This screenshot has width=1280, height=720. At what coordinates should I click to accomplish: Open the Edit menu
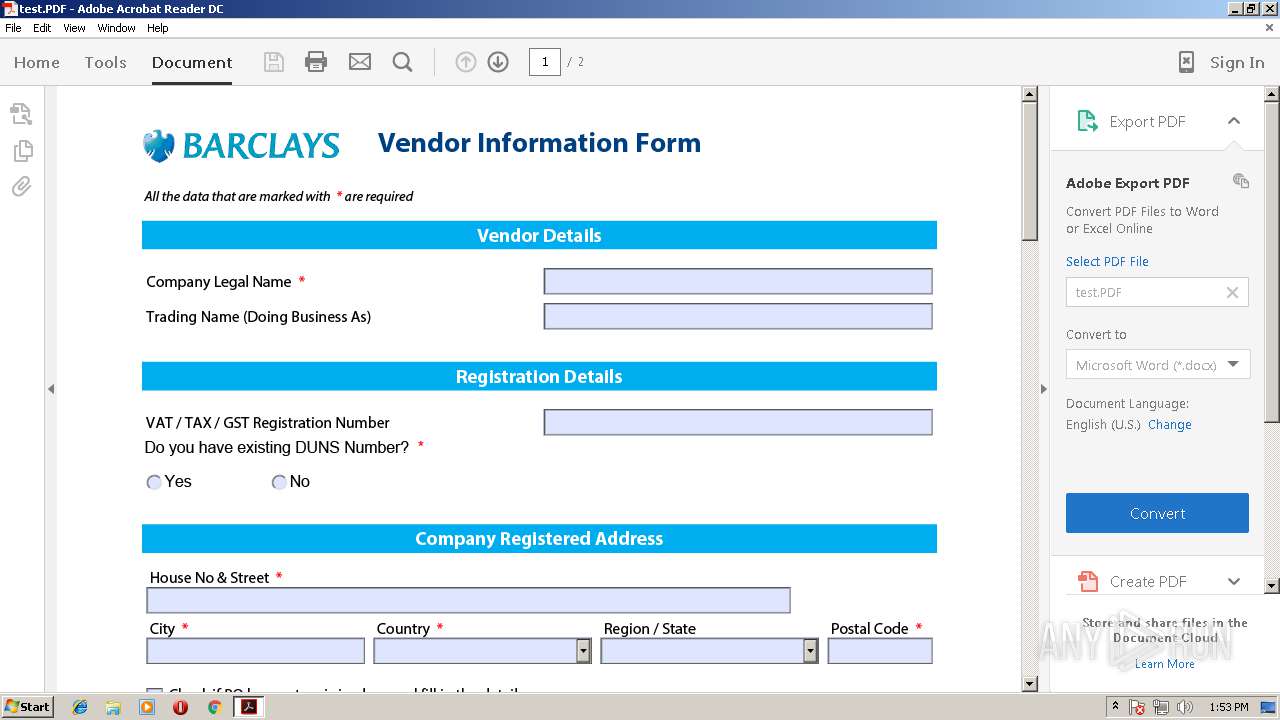pos(42,28)
